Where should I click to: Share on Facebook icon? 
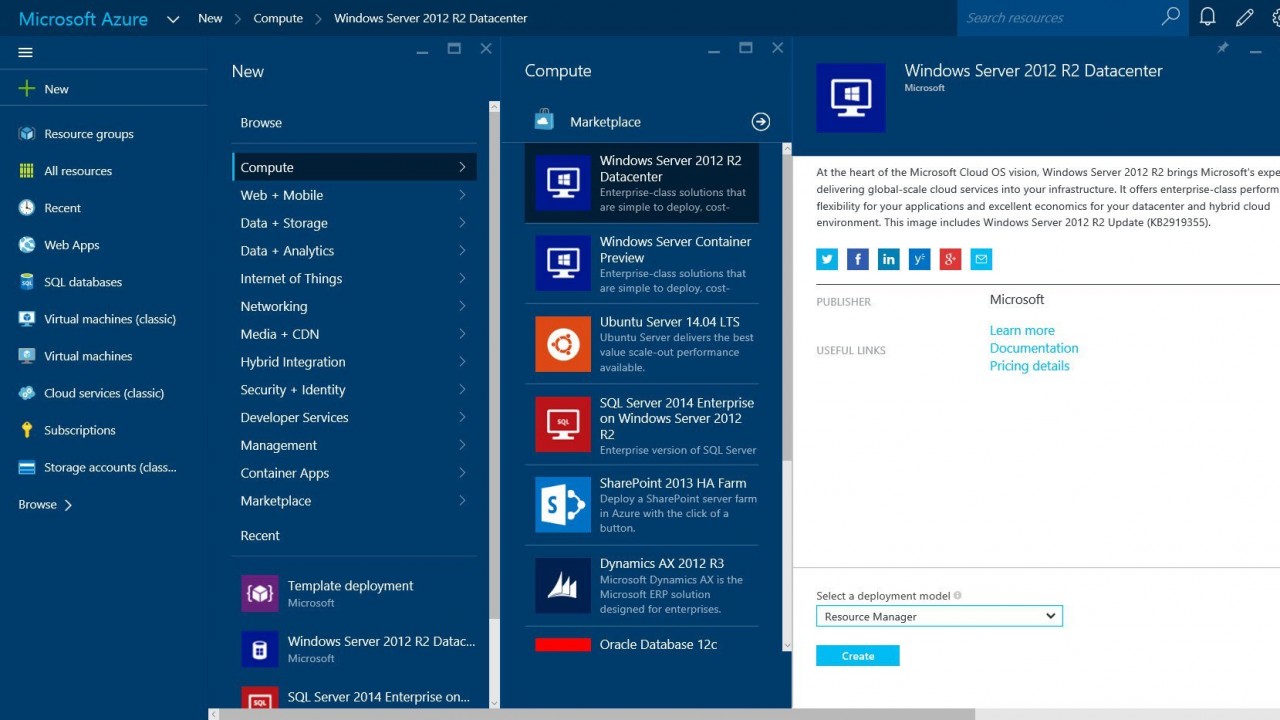click(858, 259)
